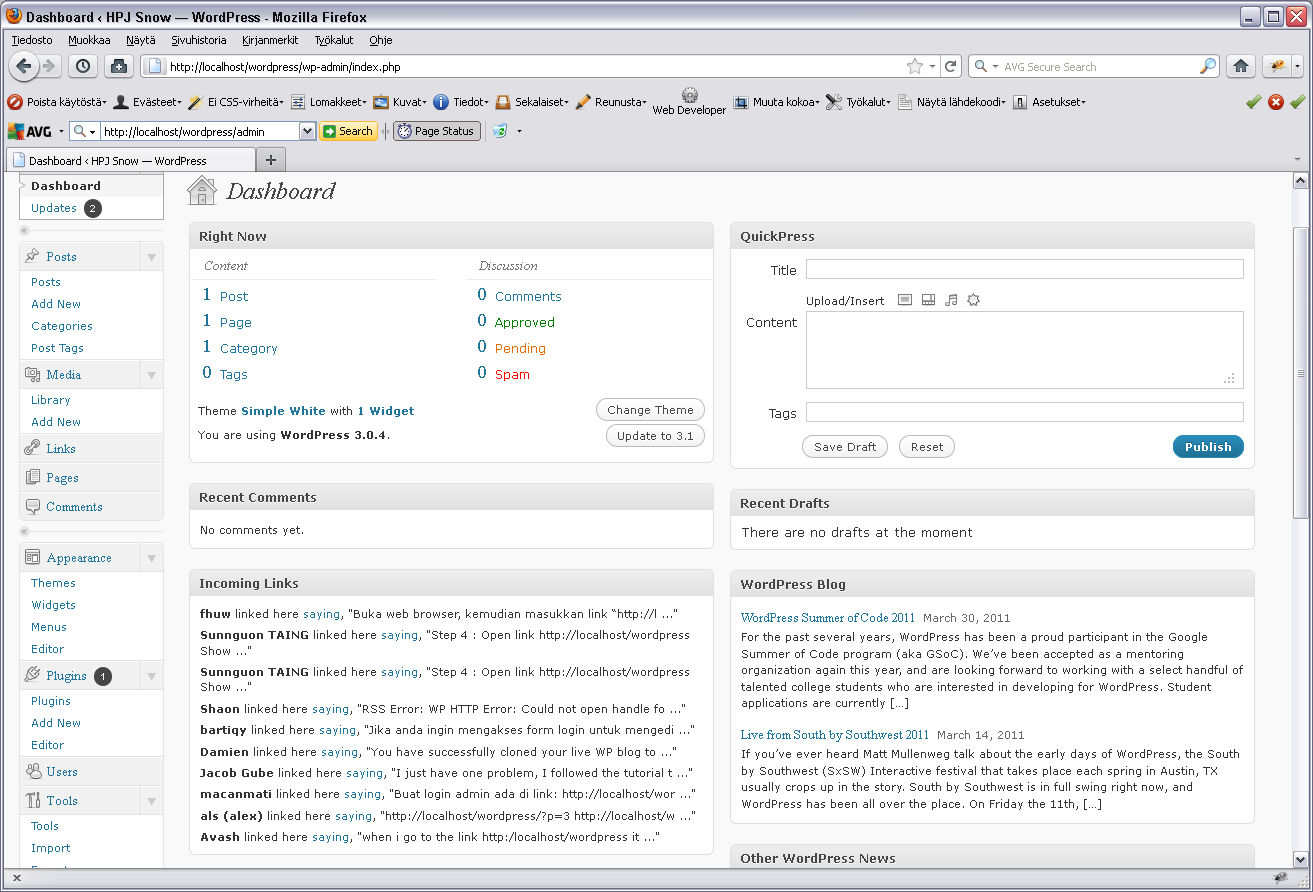Click the QuickPress Tags field
The height and width of the screenshot is (892, 1313).
click(1025, 412)
